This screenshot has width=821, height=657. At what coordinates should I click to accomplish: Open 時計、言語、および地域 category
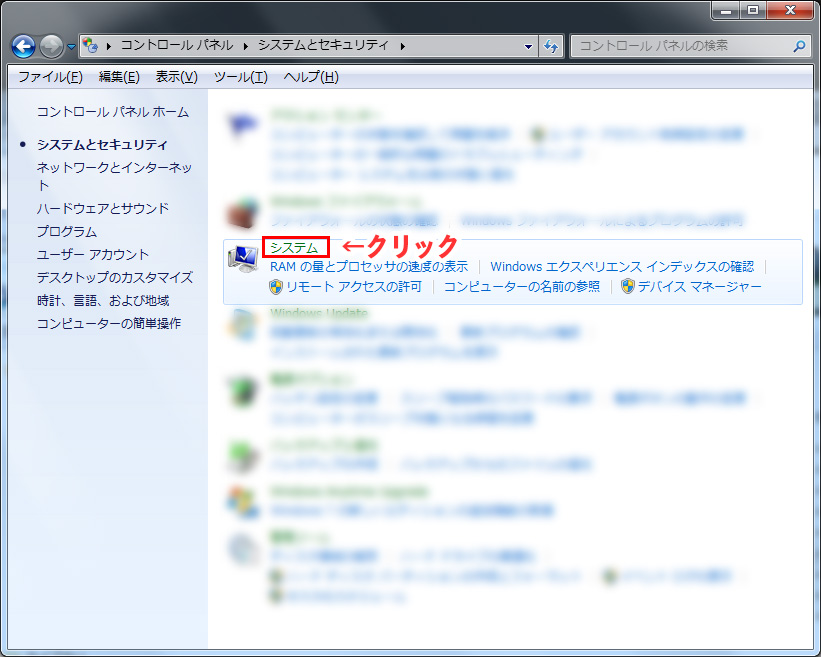pos(103,300)
